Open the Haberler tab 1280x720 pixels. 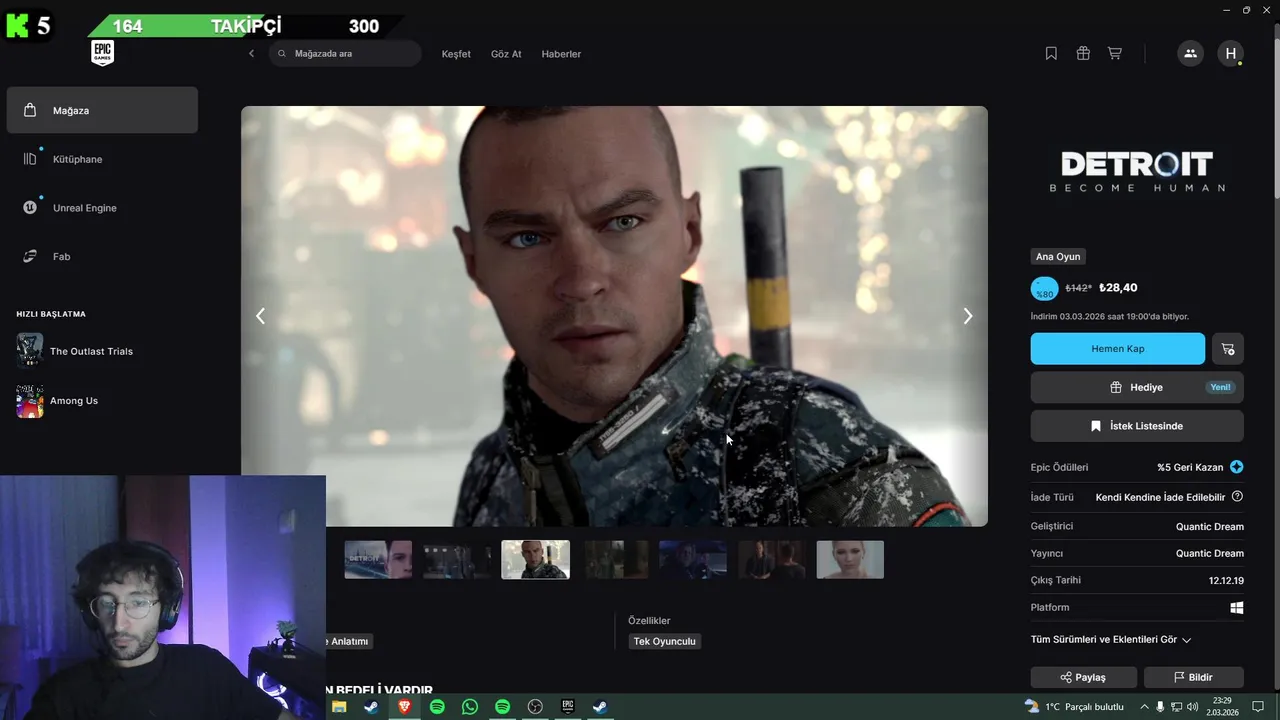tap(561, 54)
